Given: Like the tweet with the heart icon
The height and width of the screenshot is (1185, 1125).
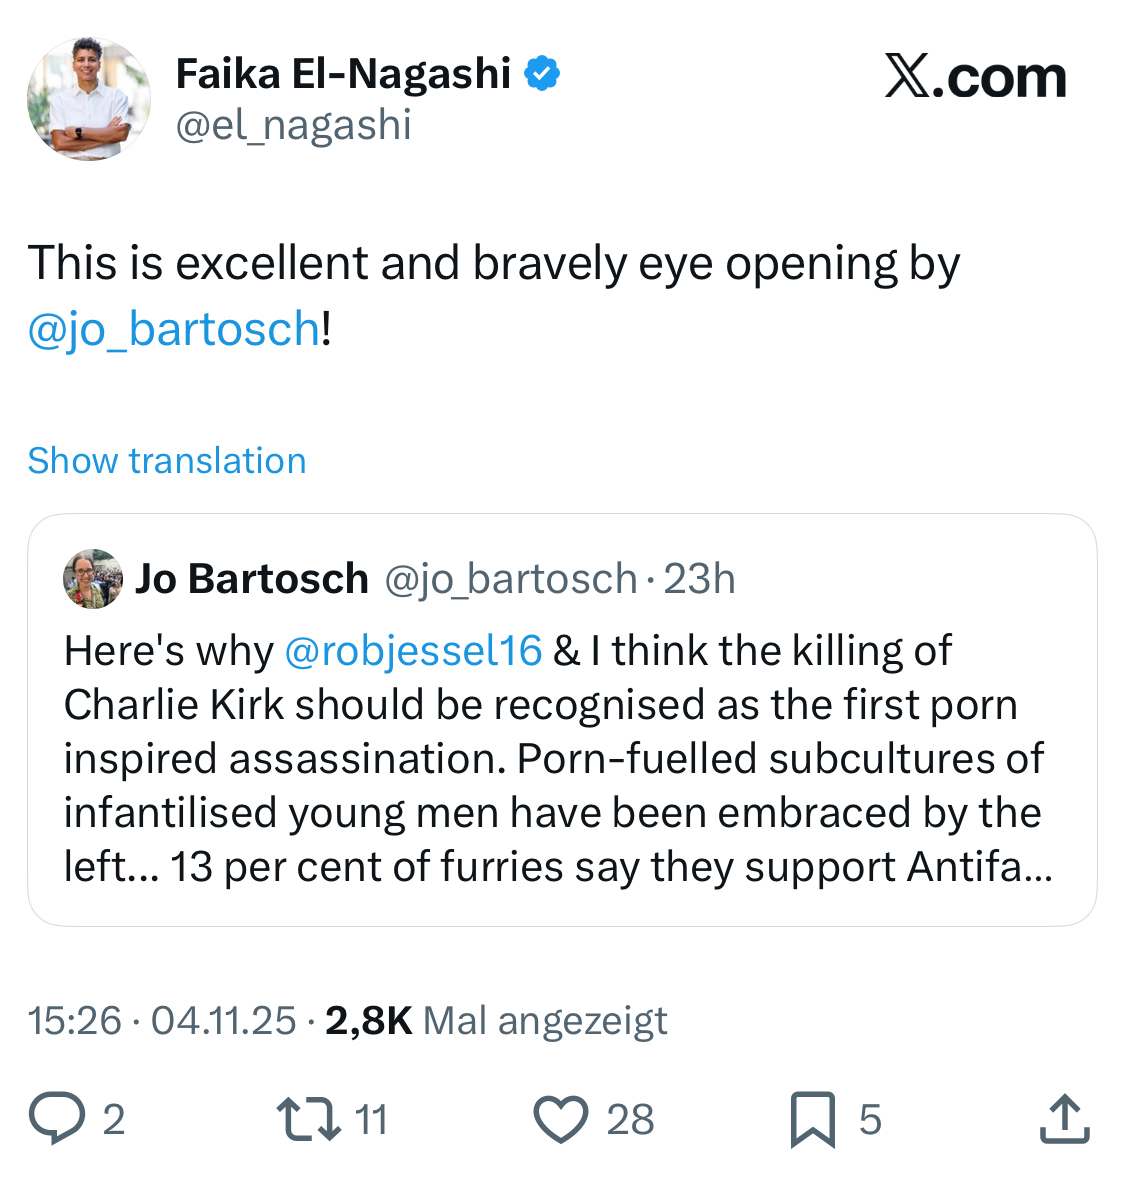Looking at the screenshot, I should coord(560,1119).
